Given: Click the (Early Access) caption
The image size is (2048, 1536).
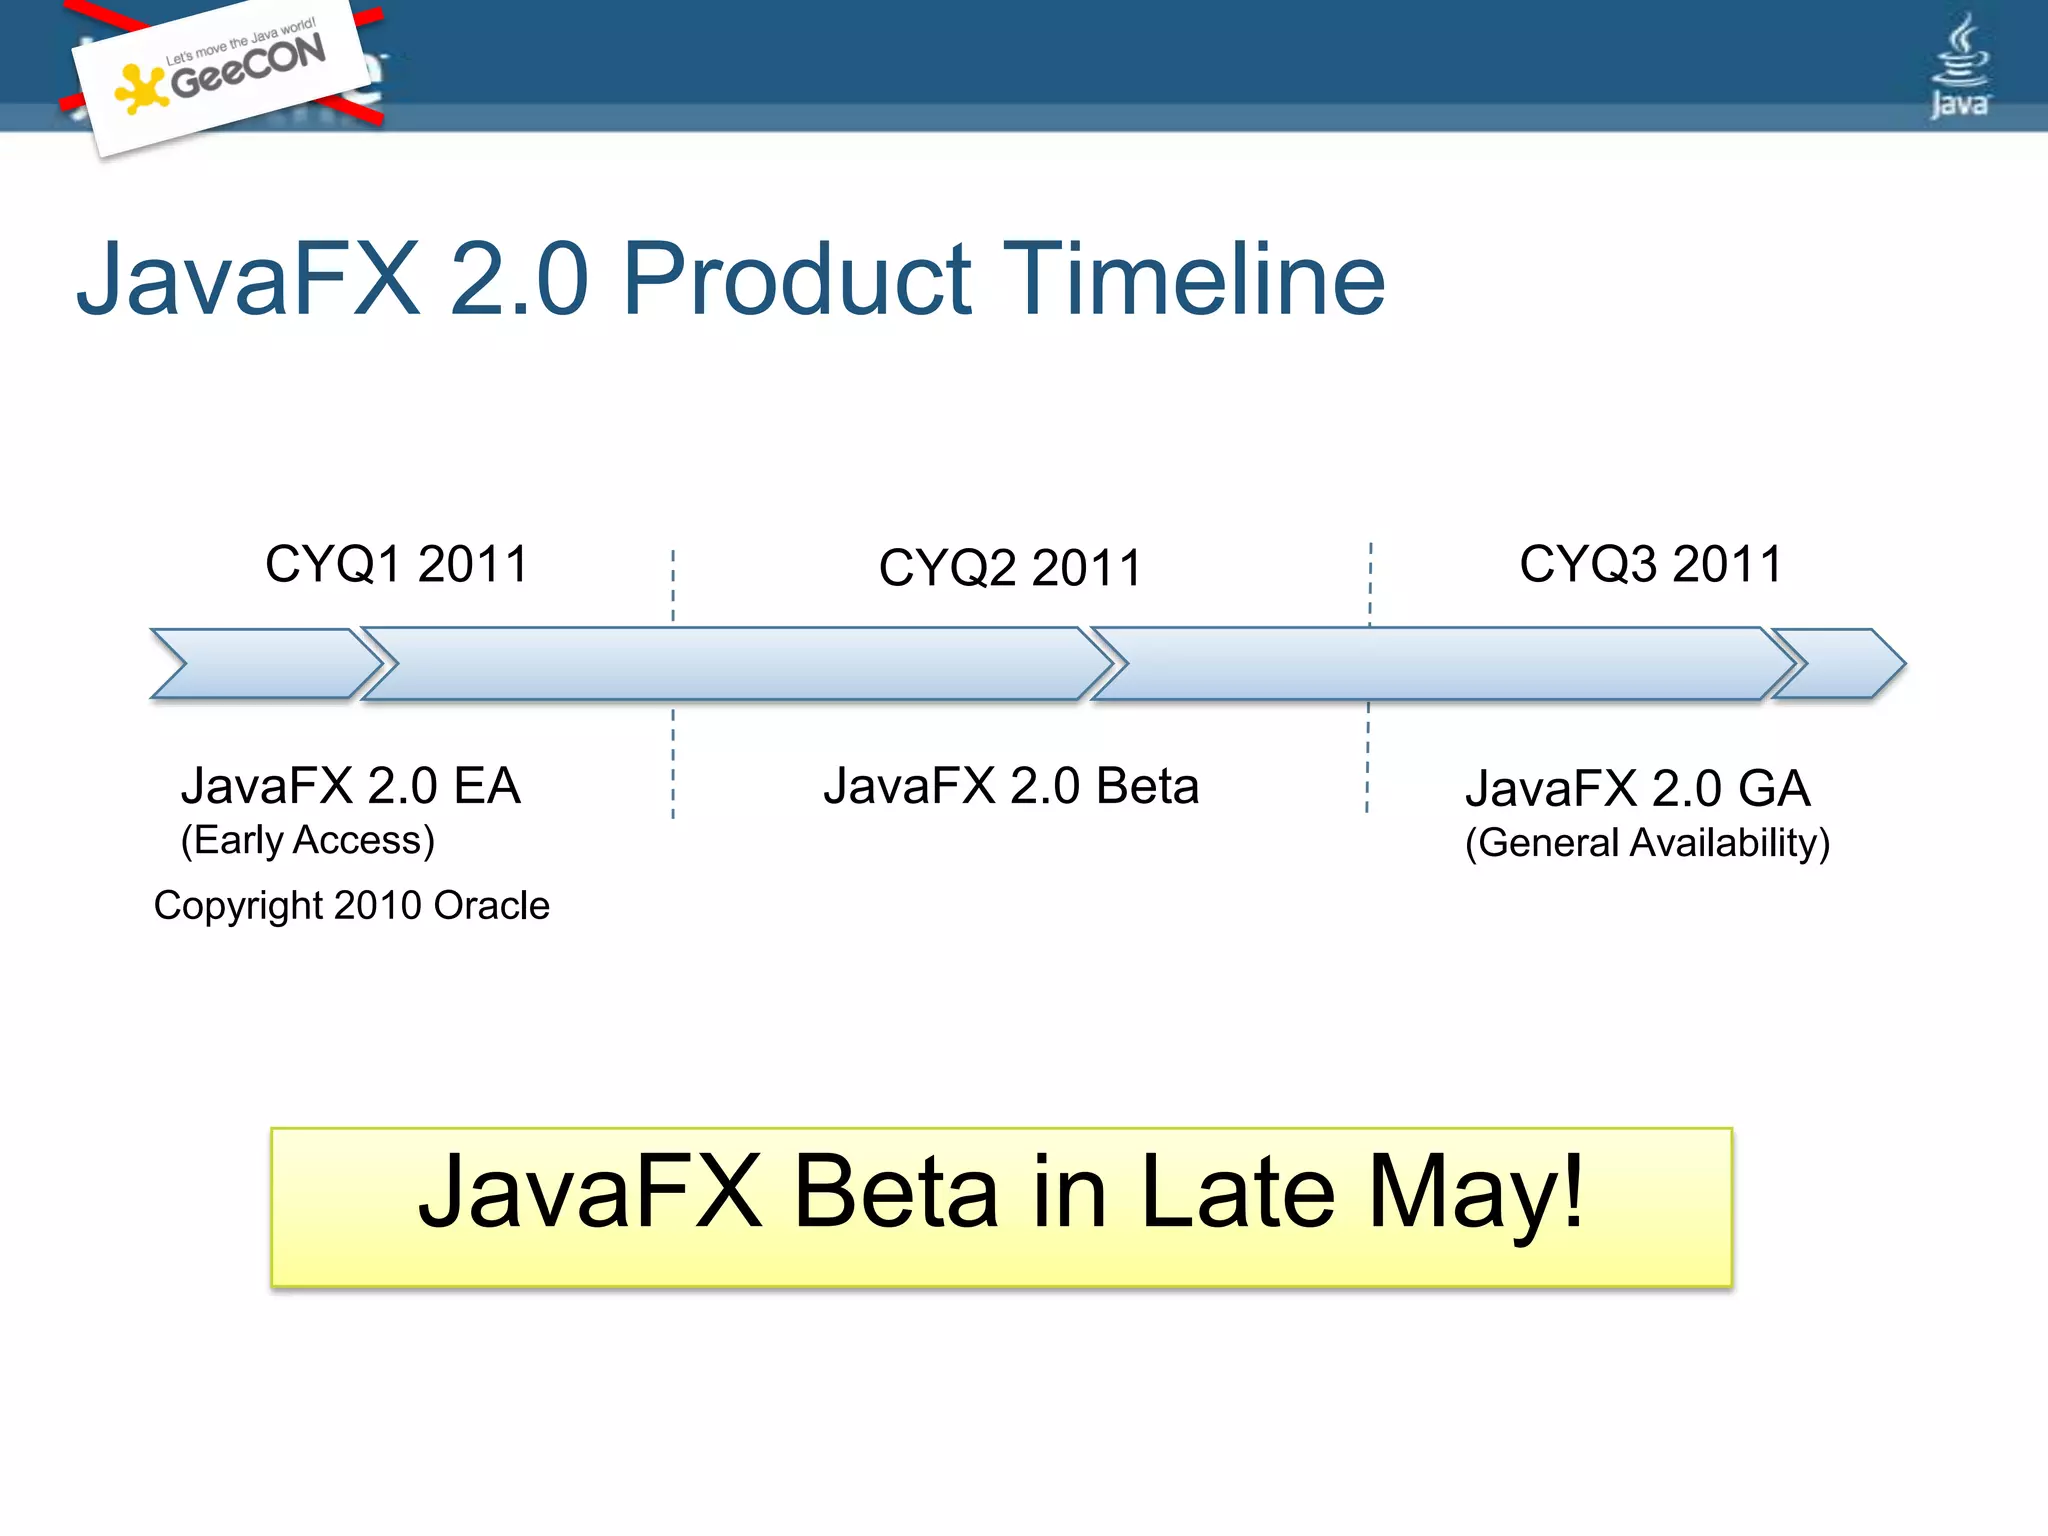Looking at the screenshot, I should [308, 840].
